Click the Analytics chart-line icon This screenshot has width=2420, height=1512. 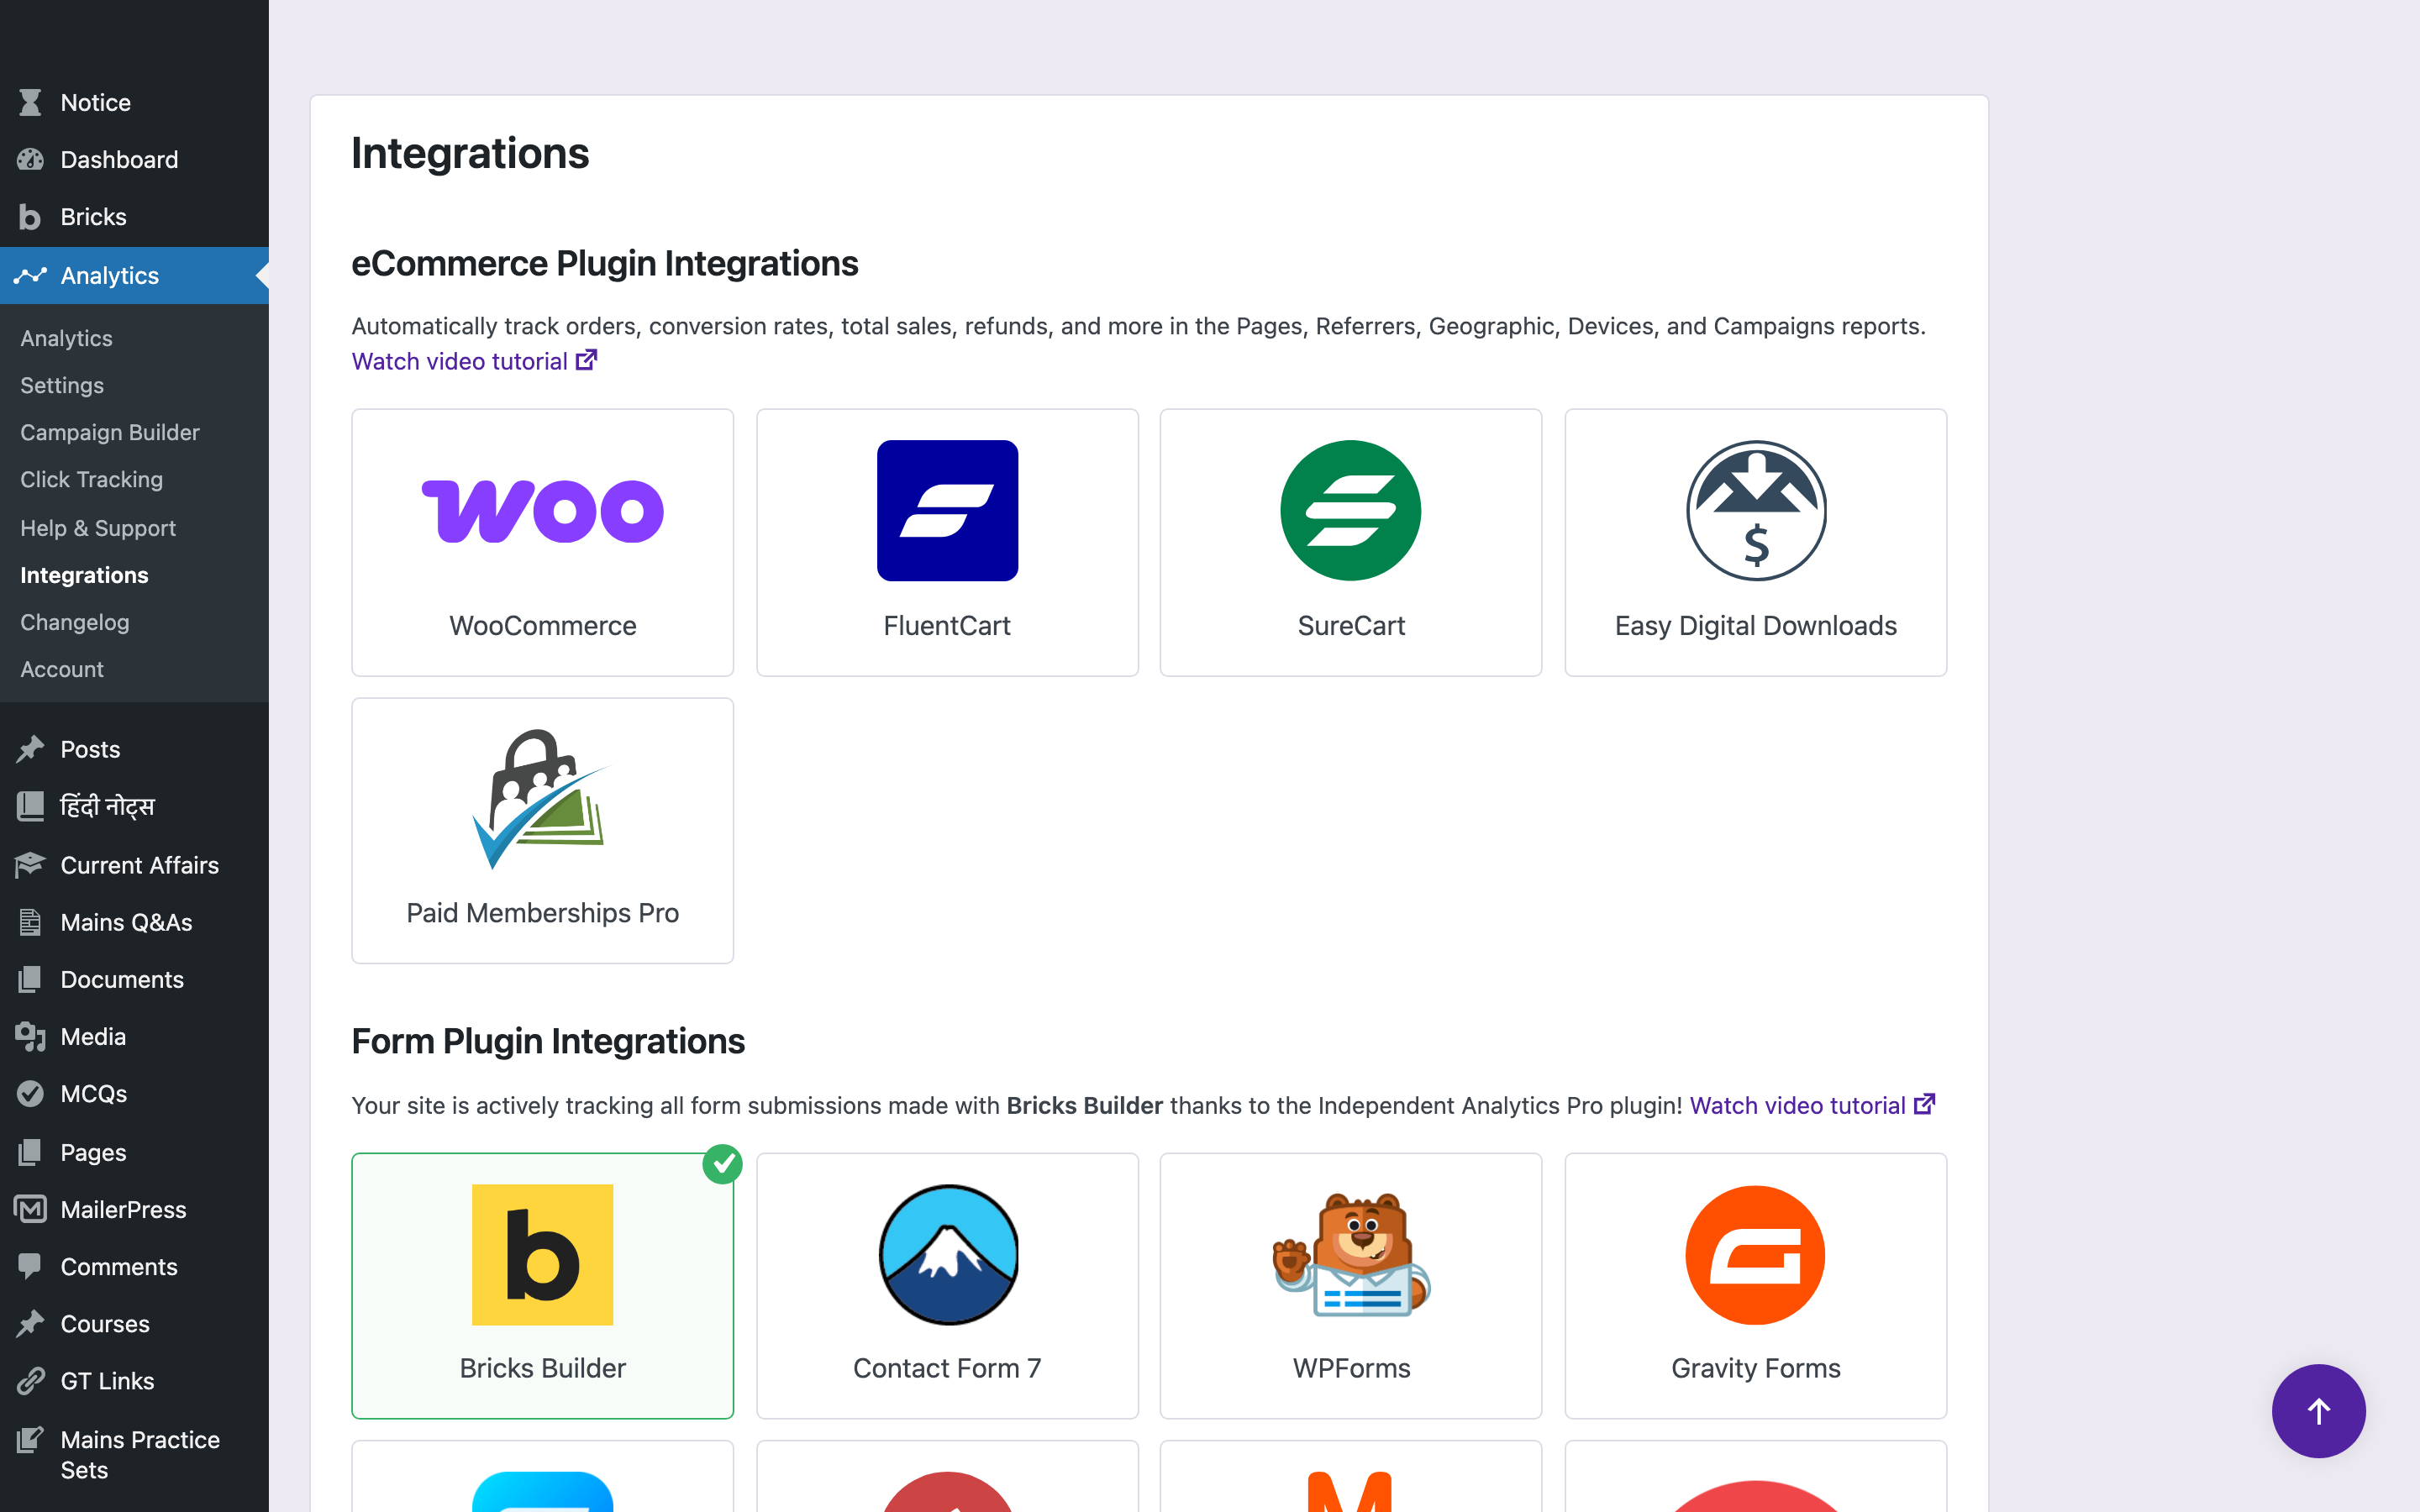(30, 275)
